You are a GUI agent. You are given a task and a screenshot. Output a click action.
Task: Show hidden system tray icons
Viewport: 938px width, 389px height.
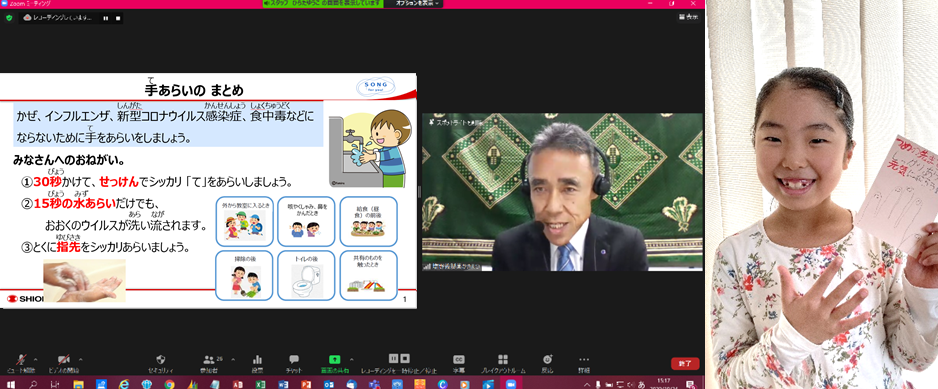tap(587, 384)
